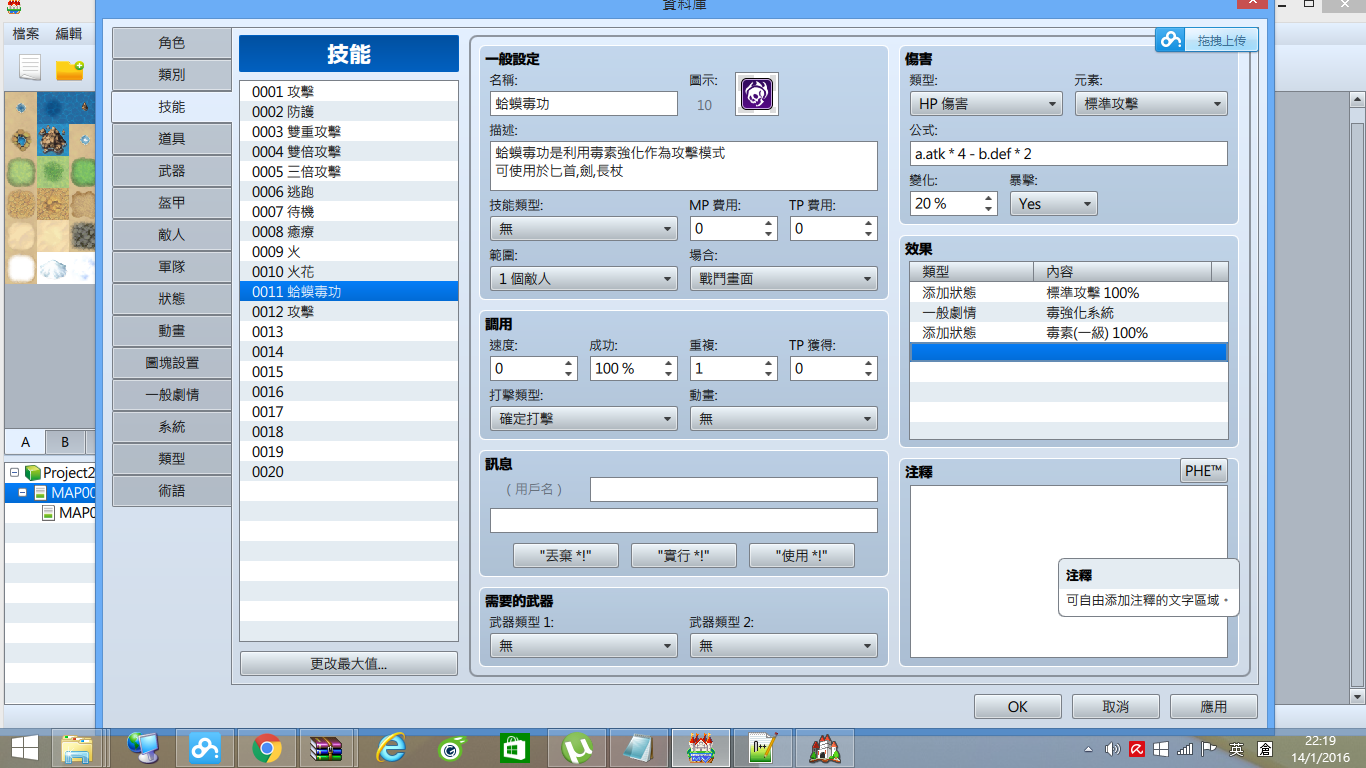
Task: Click the My Computer icon in the taskbar
Action: coord(143,747)
